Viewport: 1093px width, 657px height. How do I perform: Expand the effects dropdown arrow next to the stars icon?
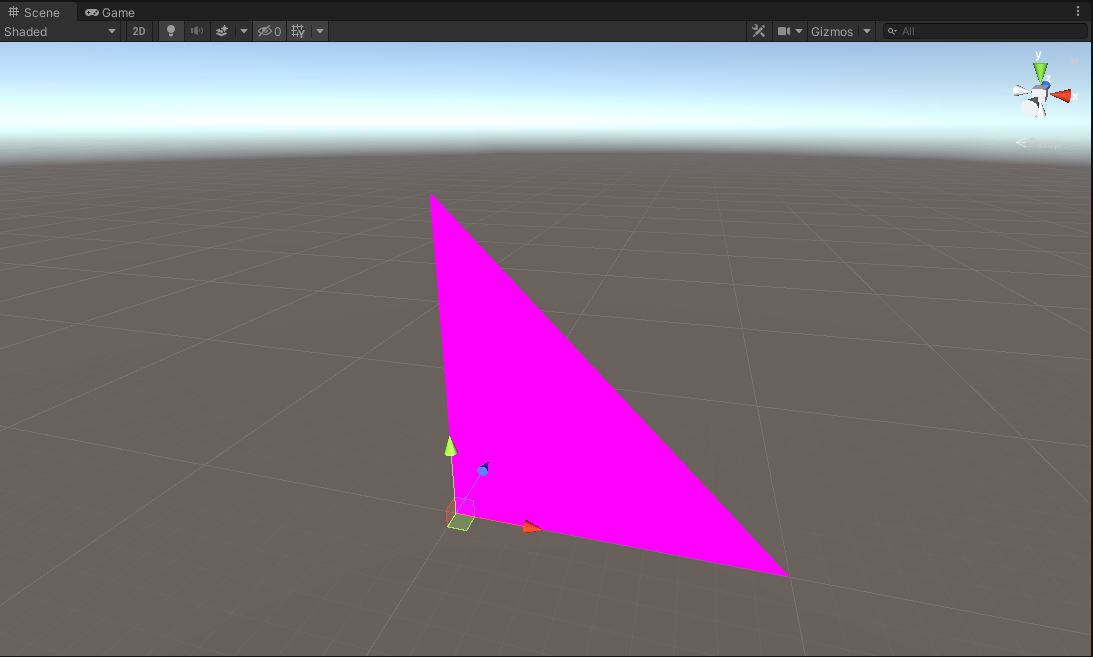244,31
